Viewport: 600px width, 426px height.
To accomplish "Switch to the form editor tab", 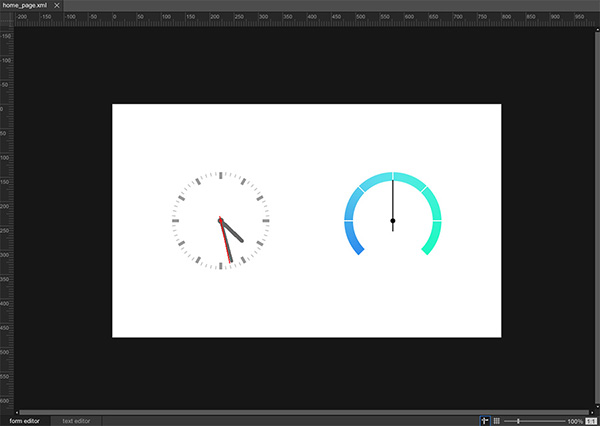I will tap(26, 421).
